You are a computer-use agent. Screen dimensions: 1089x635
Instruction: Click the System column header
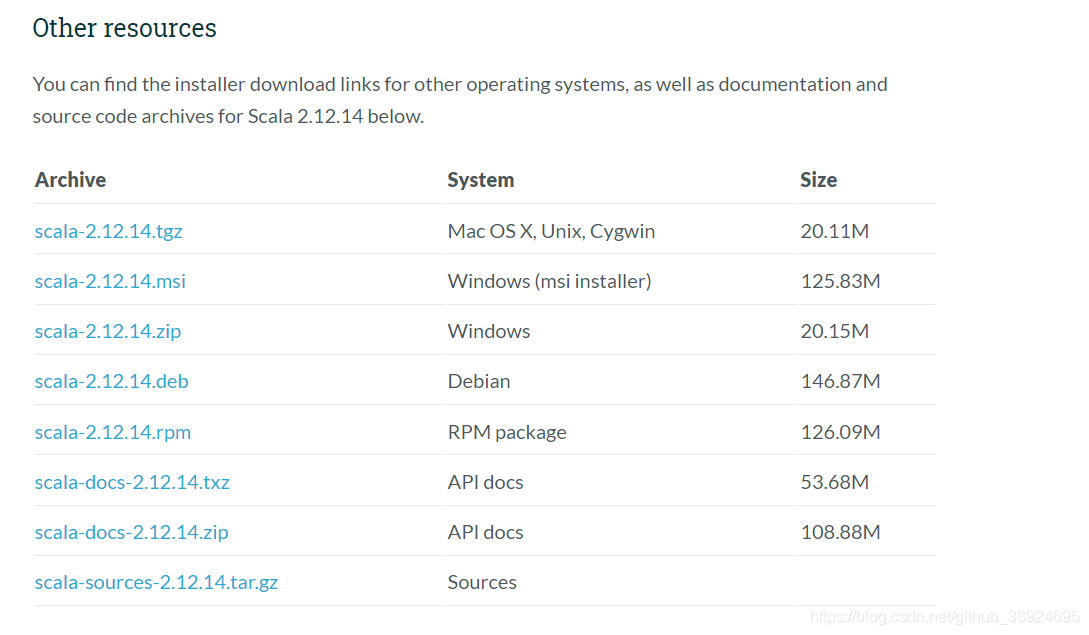(x=480, y=180)
